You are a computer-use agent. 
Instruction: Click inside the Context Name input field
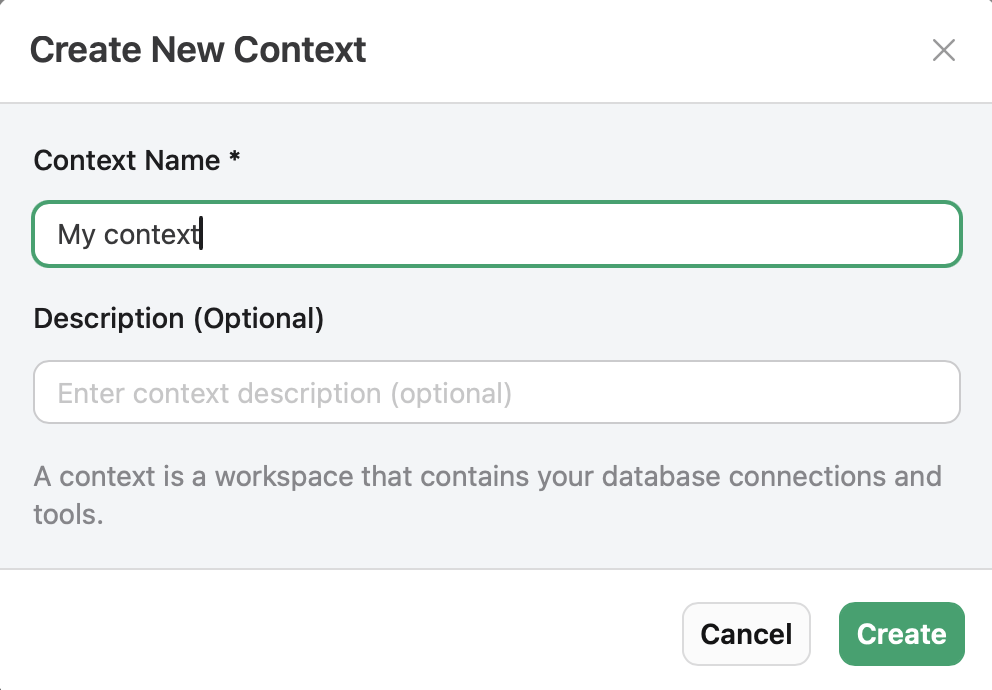tap(496, 234)
